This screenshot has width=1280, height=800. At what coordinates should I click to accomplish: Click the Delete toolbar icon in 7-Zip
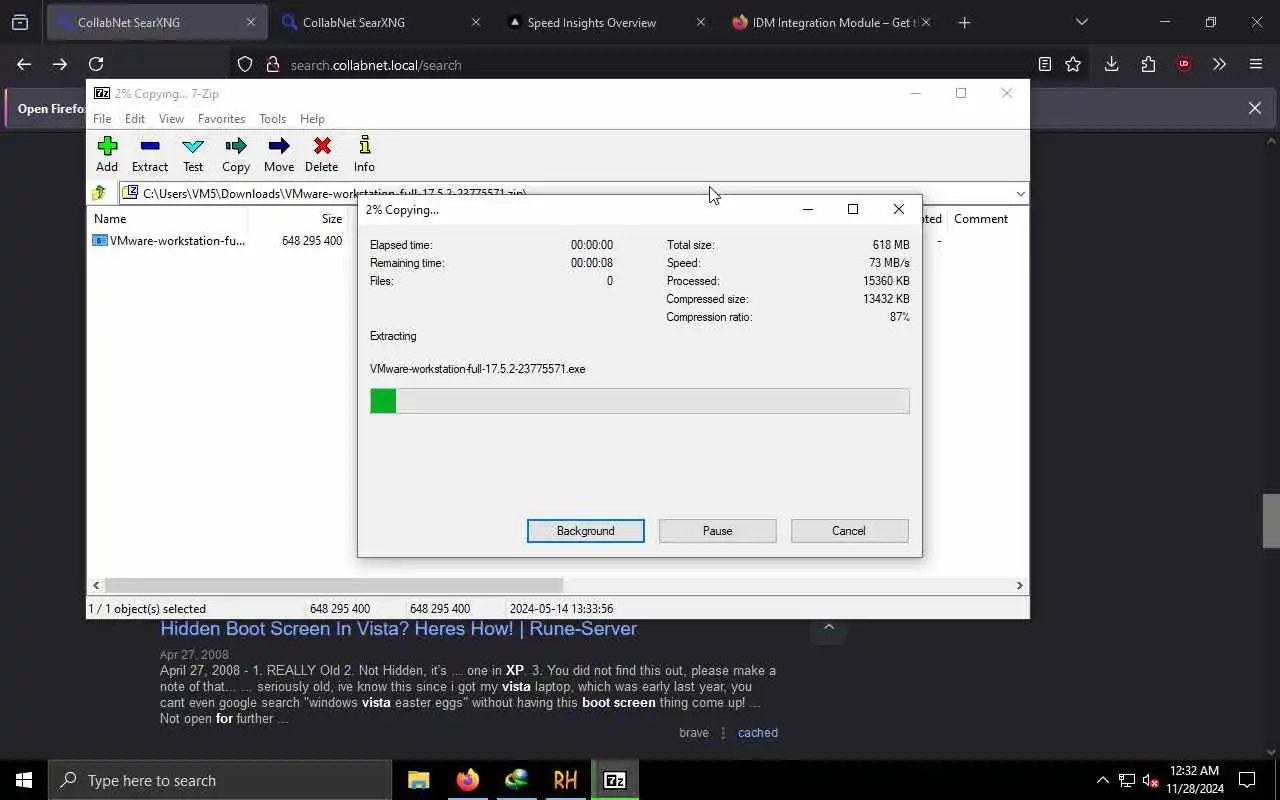pyautogui.click(x=322, y=154)
